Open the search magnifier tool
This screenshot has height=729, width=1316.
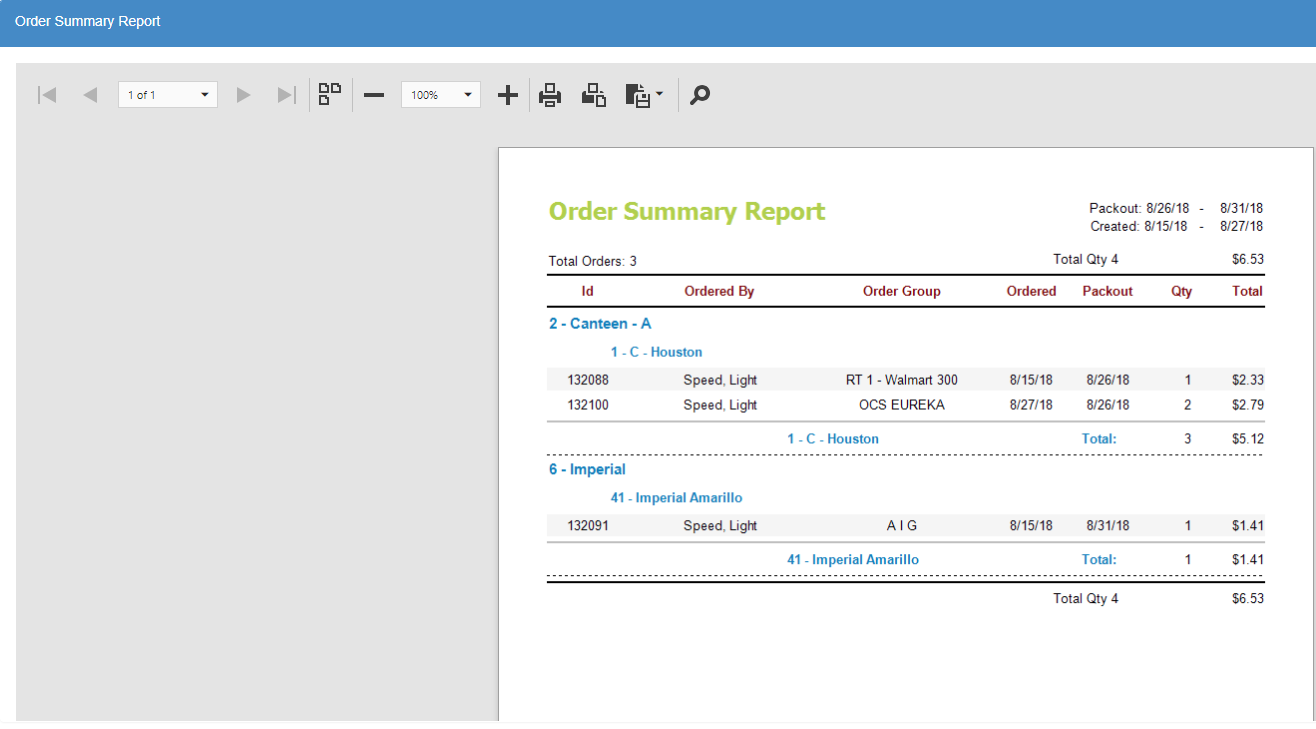pos(700,95)
